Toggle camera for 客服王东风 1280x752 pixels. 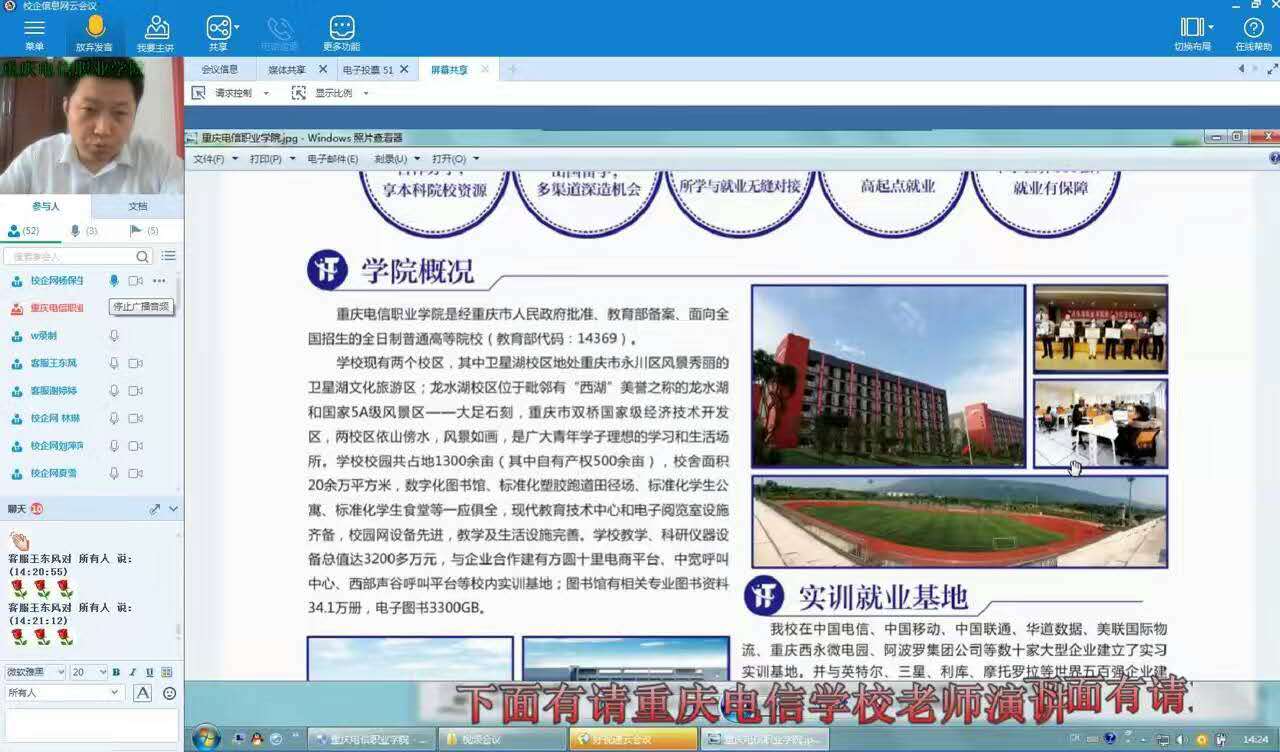[x=135, y=363]
